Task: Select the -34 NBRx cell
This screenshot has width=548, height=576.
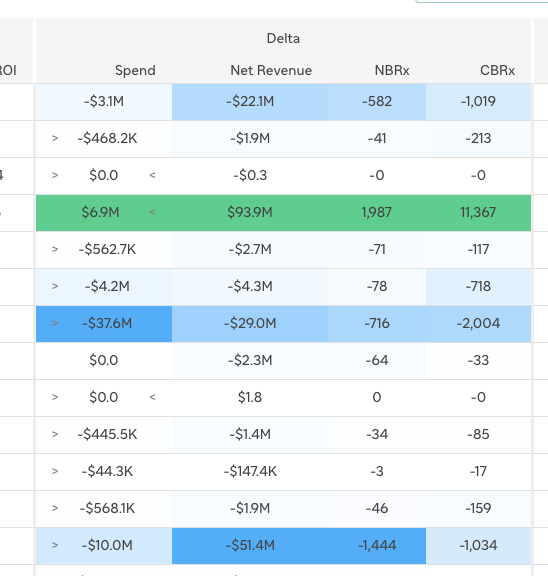Action: pyautogui.click(x=377, y=434)
